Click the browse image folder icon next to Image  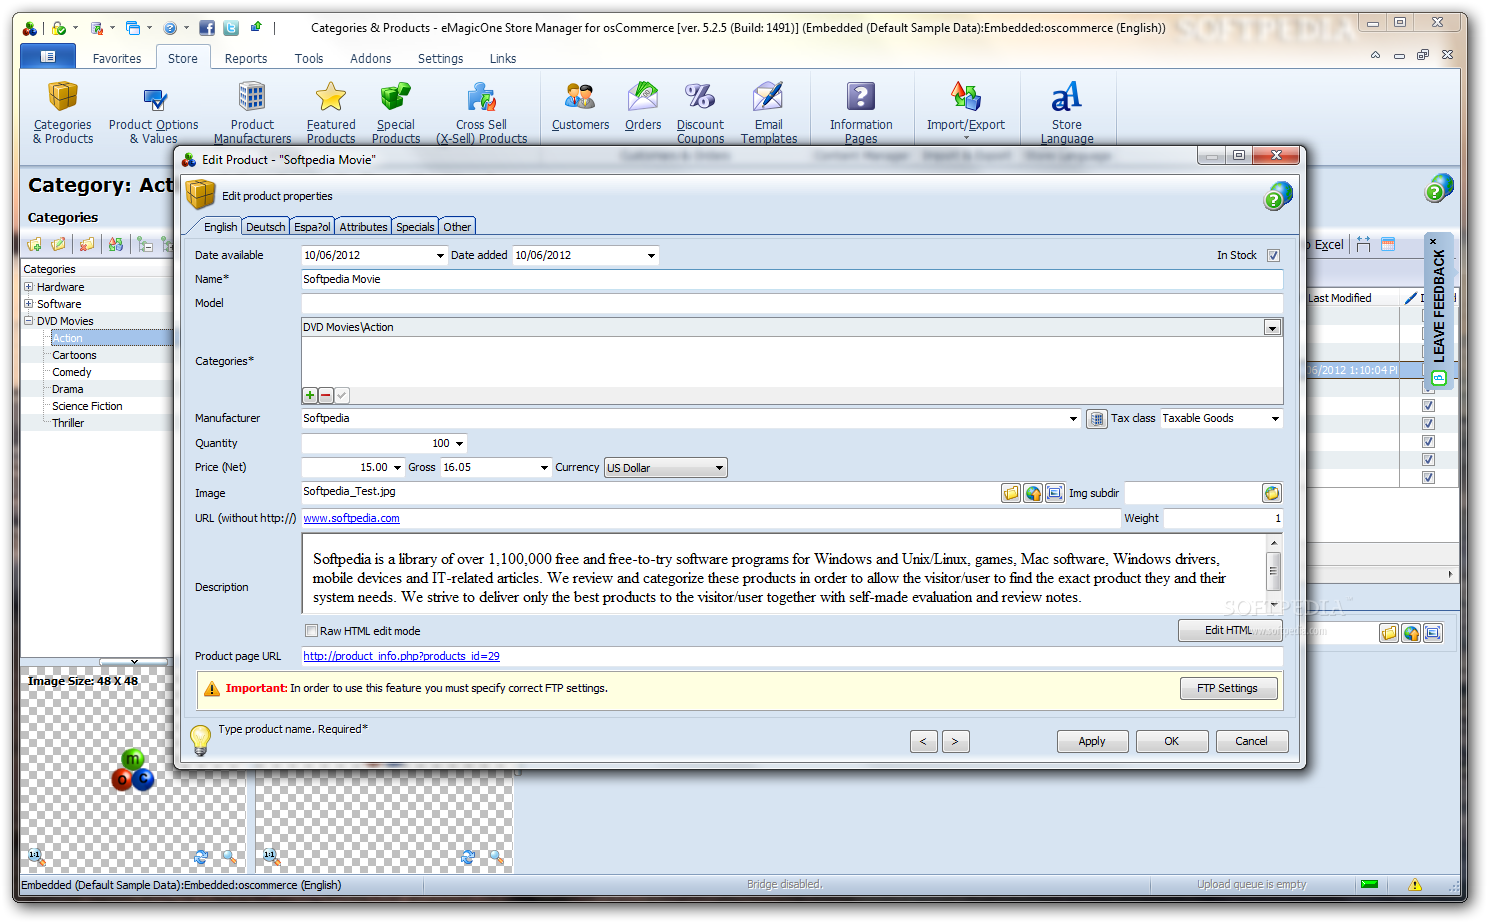(x=1011, y=493)
